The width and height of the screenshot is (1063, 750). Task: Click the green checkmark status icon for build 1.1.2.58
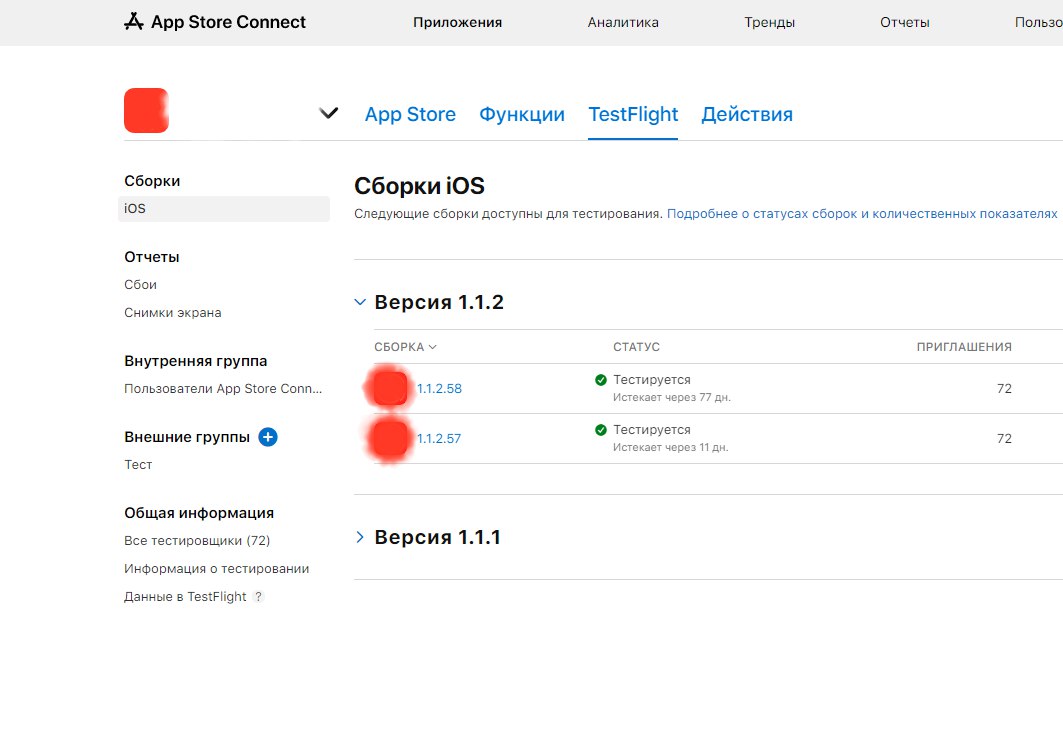tap(601, 380)
